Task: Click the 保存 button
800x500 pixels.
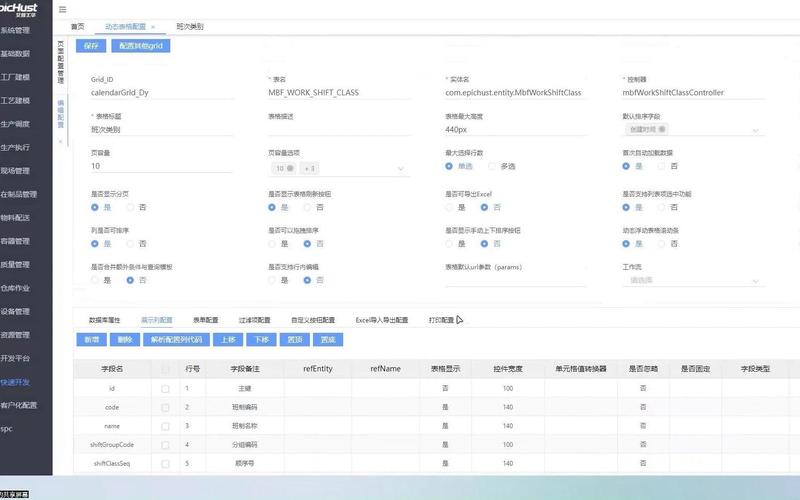Action: point(91,46)
